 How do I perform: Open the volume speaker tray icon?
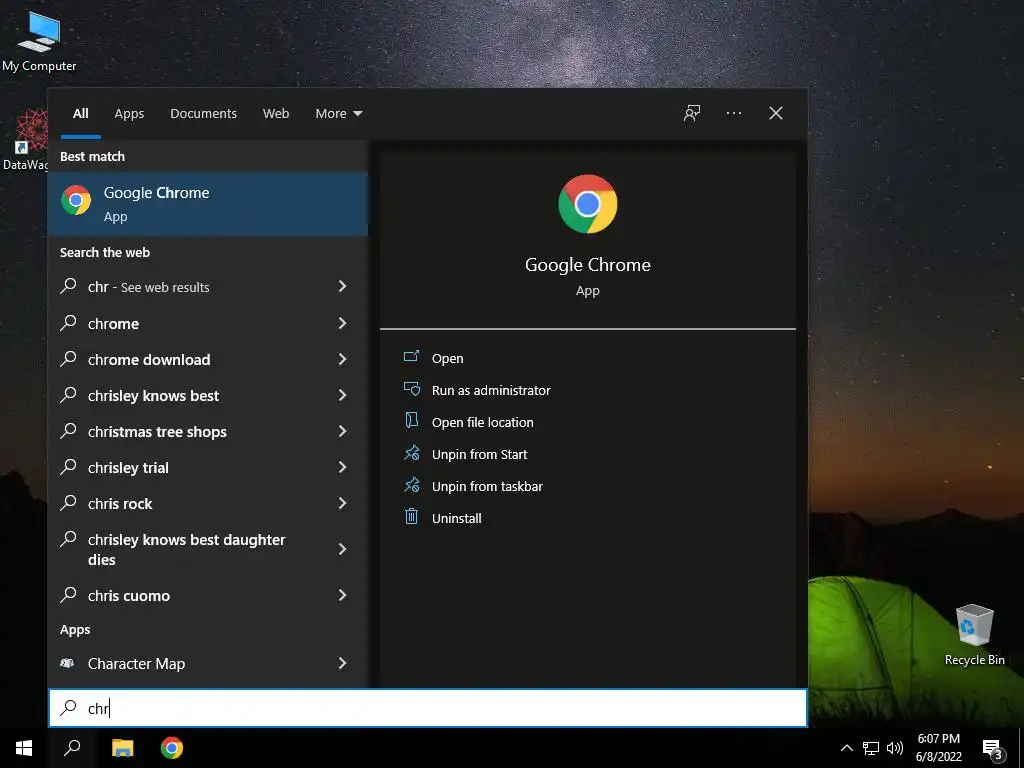(894, 748)
